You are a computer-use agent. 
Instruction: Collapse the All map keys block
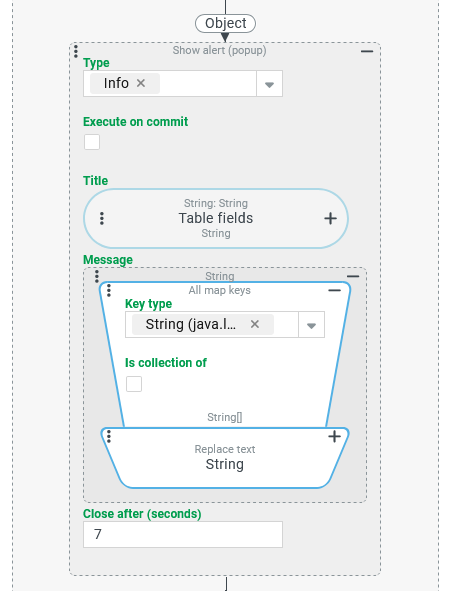(334, 290)
